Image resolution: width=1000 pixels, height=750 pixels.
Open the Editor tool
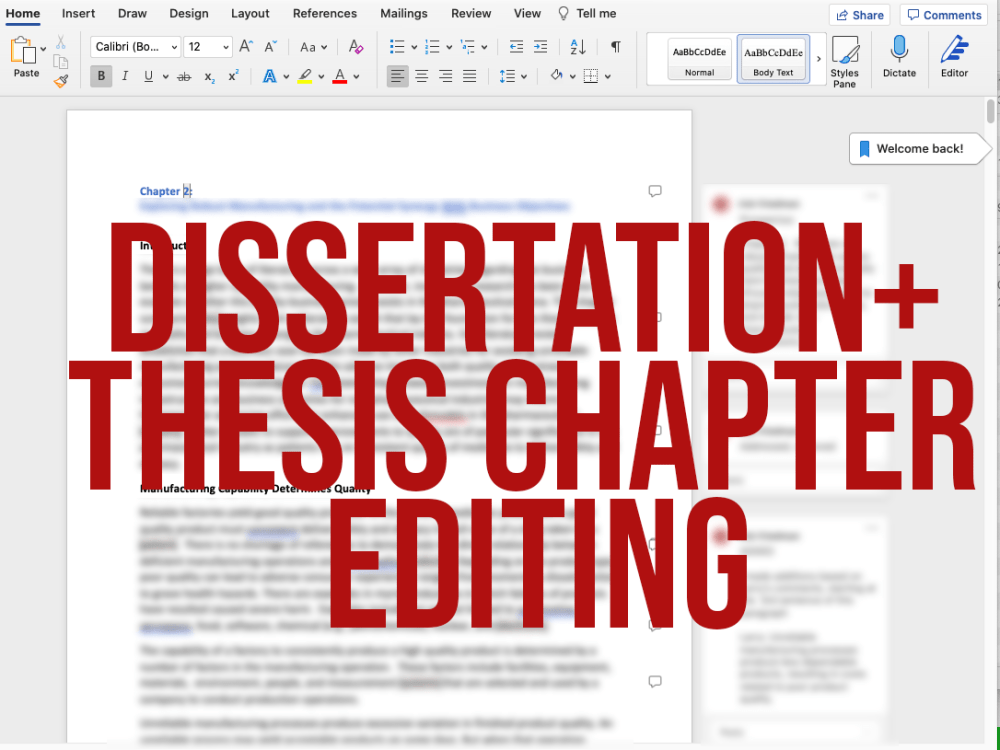coord(954,56)
